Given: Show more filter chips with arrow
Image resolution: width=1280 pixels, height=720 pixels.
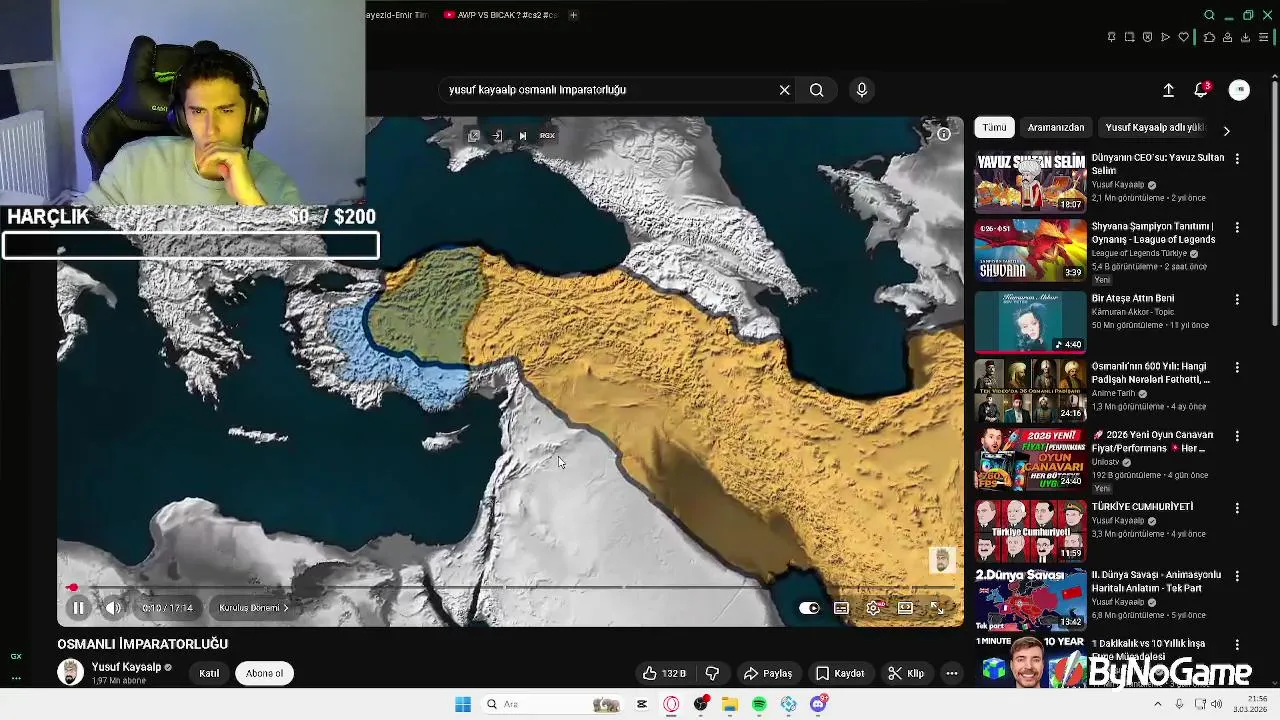Looking at the screenshot, I should 1226,130.
